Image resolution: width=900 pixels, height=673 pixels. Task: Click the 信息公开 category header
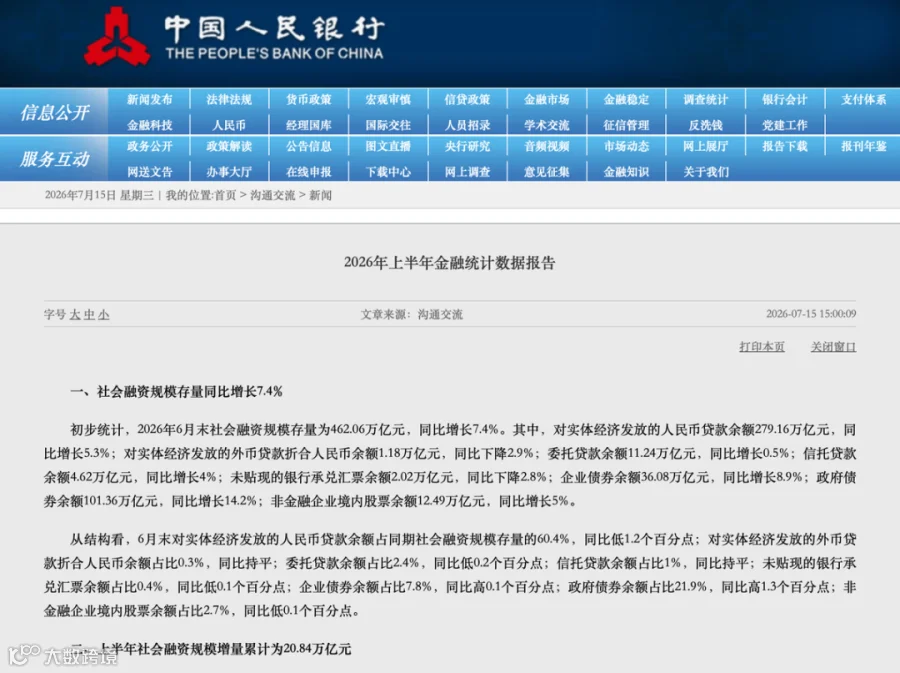(55, 112)
